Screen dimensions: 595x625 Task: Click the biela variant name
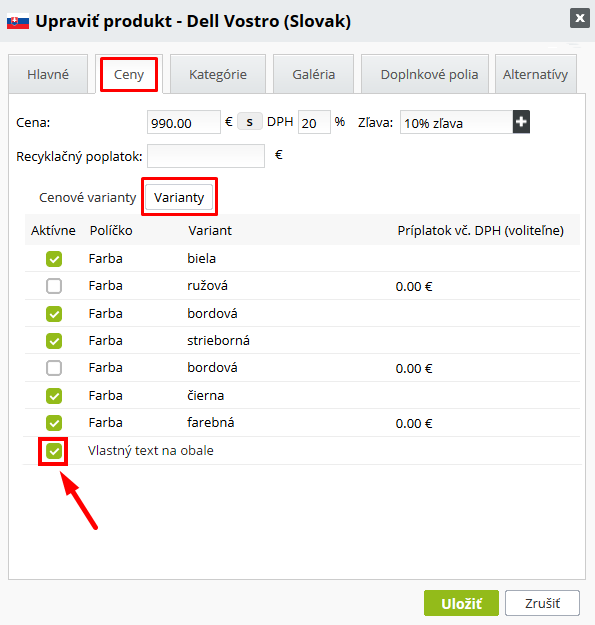click(x=201, y=258)
